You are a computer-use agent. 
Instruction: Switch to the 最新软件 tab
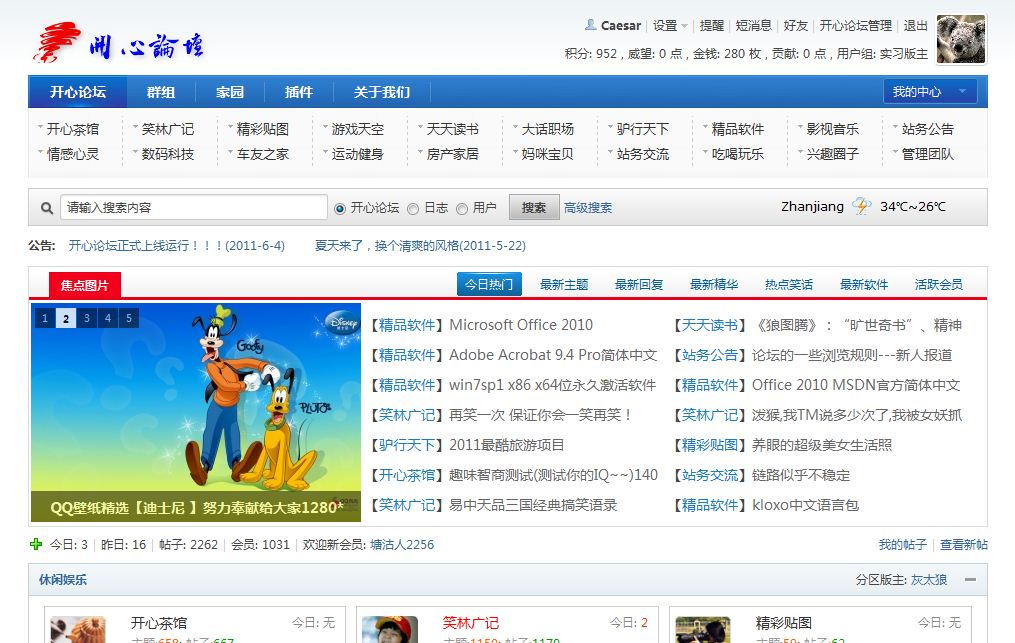pyautogui.click(x=864, y=284)
